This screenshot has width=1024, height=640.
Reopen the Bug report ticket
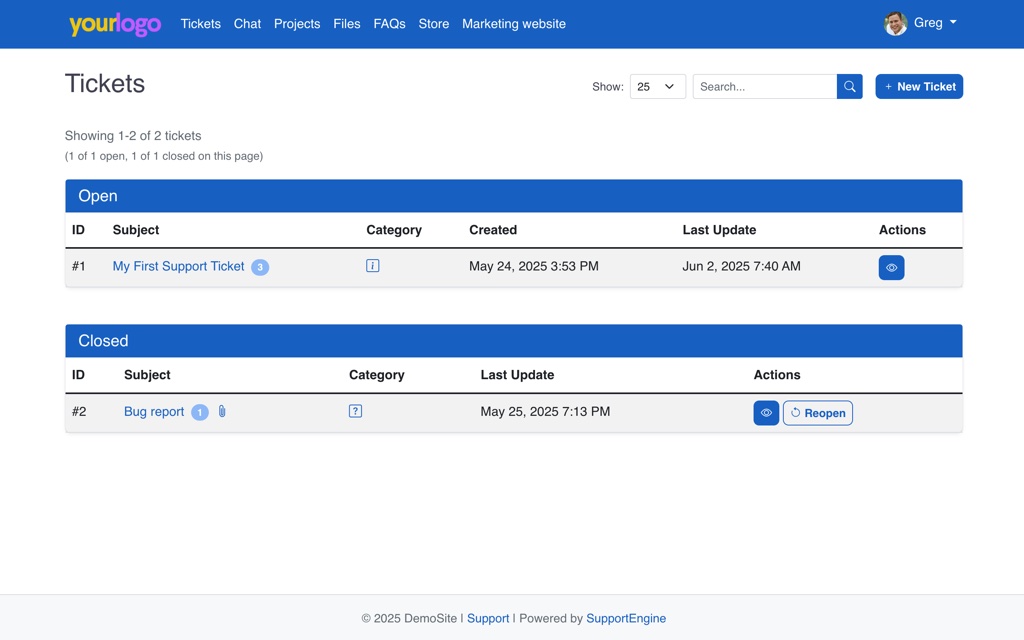tap(817, 412)
